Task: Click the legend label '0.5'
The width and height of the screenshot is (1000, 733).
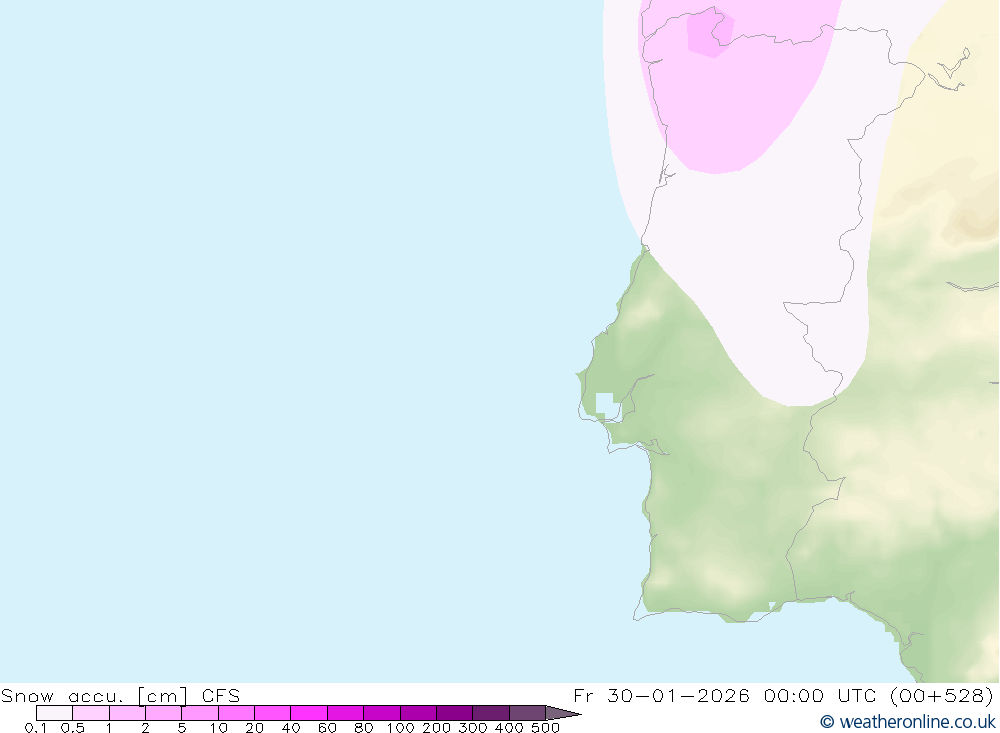Action: tap(73, 727)
